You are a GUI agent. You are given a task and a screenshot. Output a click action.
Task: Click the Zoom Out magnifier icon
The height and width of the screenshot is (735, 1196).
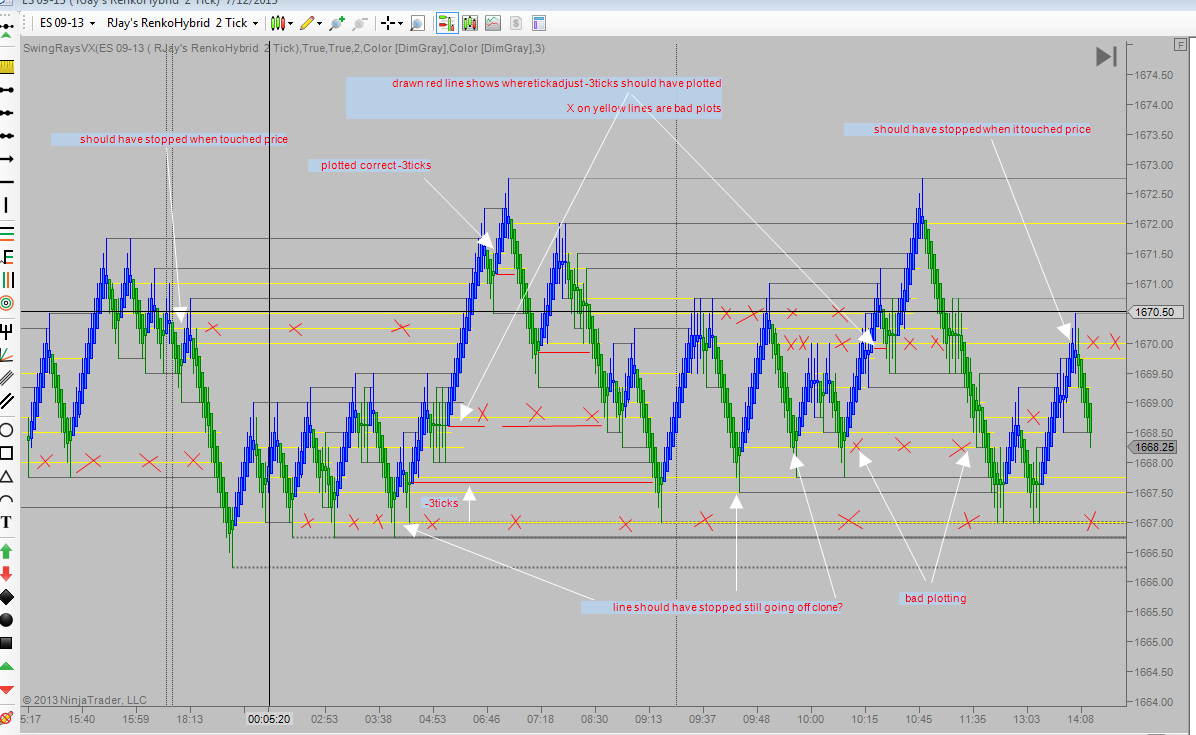pos(361,23)
